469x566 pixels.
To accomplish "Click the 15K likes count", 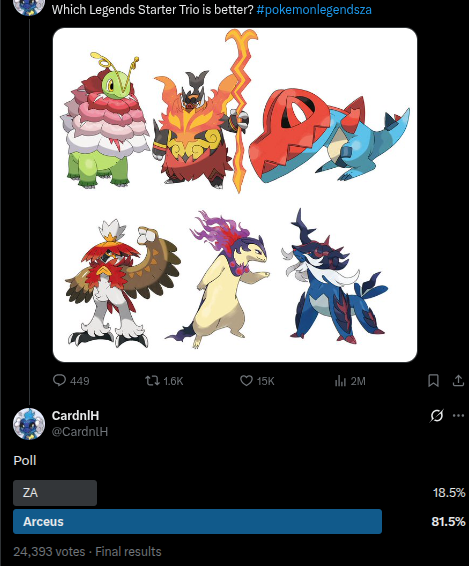I will tap(266, 381).
